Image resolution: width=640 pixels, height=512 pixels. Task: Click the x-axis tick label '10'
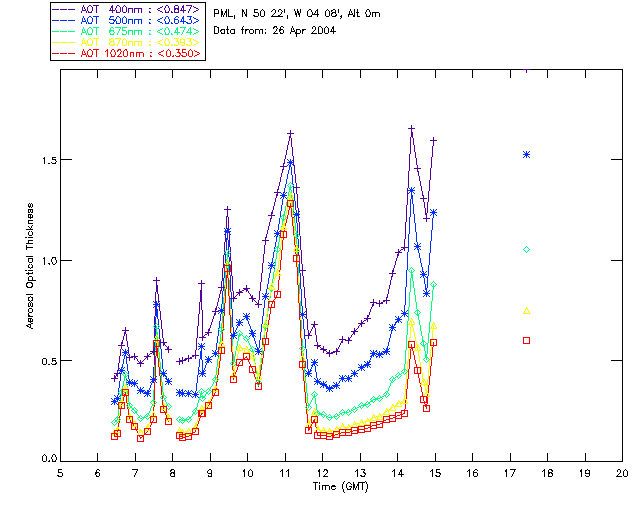pyautogui.click(x=247, y=473)
